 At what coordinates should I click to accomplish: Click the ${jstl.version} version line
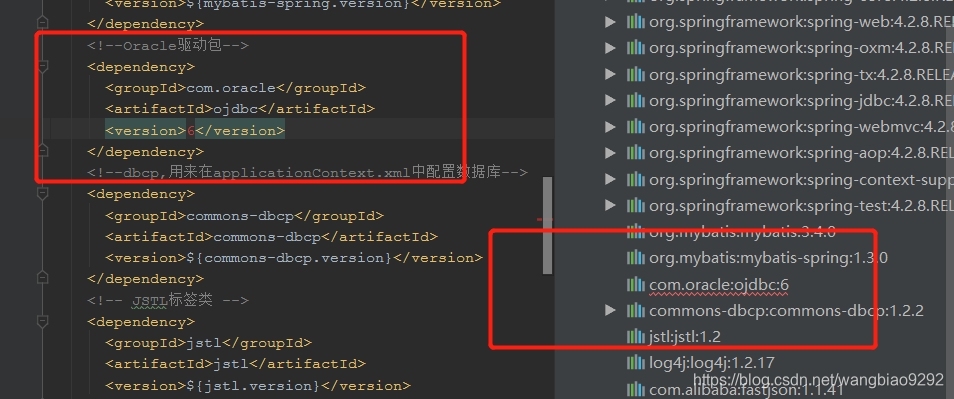click(258, 385)
